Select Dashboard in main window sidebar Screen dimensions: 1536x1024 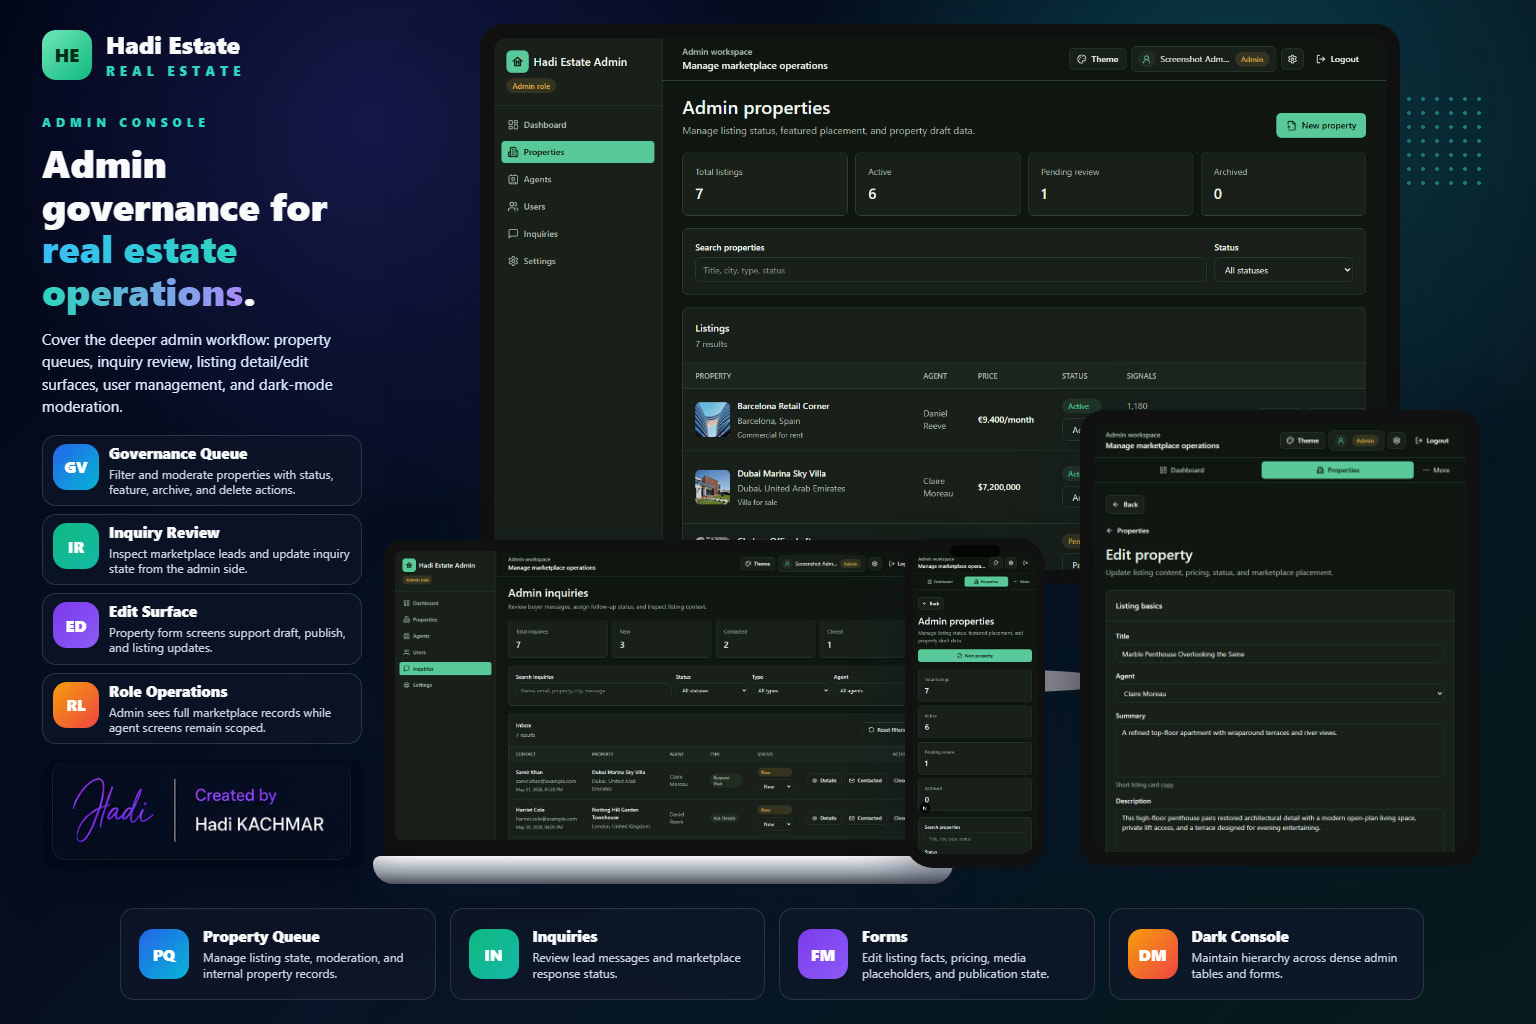tap(578, 125)
